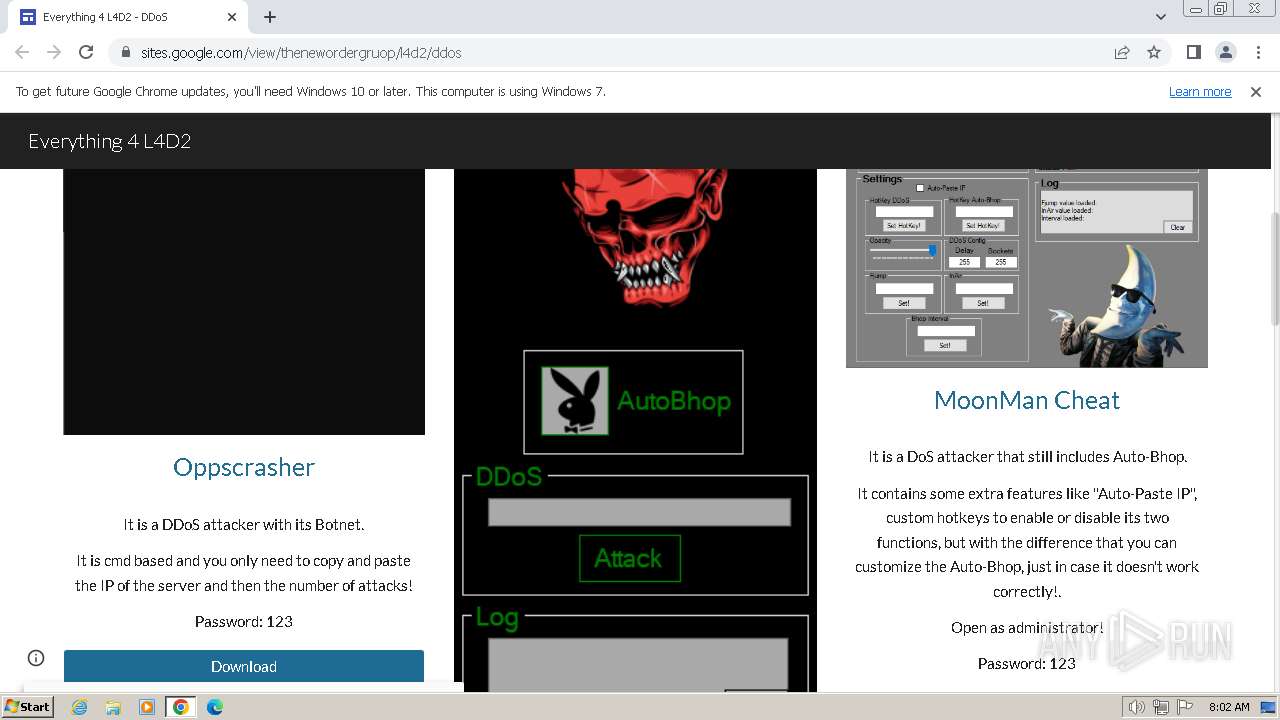Open Windows Explorer folder from taskbar

coord(113,707)
